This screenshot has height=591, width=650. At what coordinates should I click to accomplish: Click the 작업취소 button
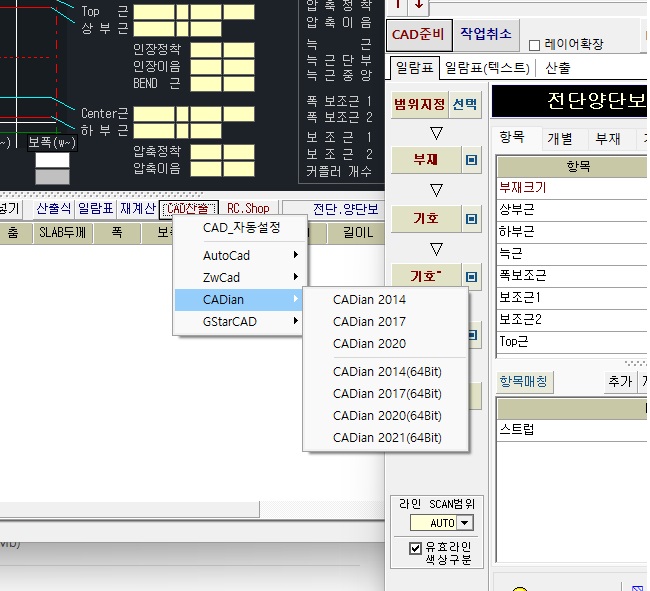pos(486,34)
